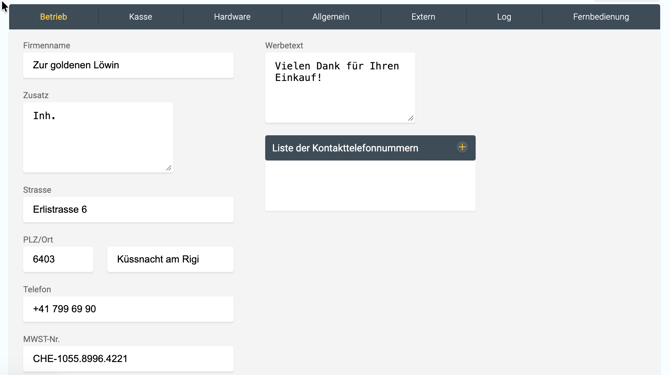Add a contact phone number with plus icon
The width and height of the screenshot is (670, 375).
[462, 147]
